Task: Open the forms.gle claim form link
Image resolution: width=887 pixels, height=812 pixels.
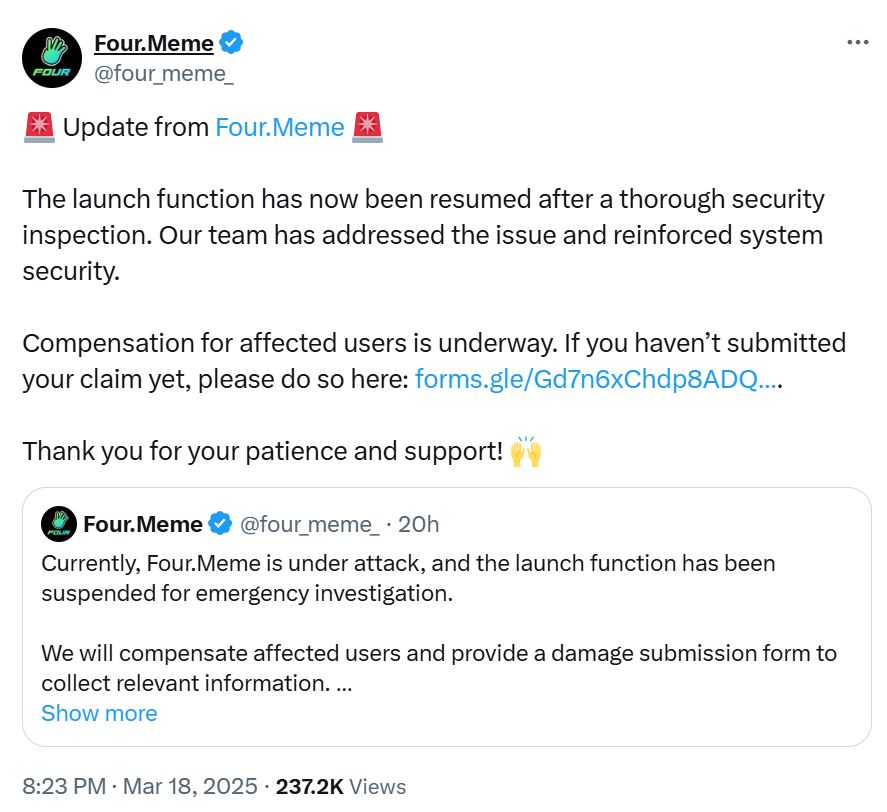Action: [x=596, y=379]
